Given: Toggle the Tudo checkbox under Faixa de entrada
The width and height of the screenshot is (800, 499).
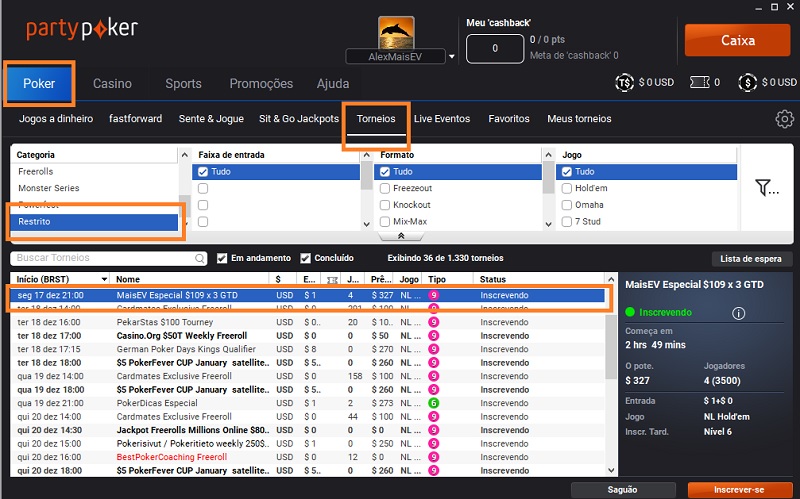Looking at the screenshot, I should pos(203,172).
